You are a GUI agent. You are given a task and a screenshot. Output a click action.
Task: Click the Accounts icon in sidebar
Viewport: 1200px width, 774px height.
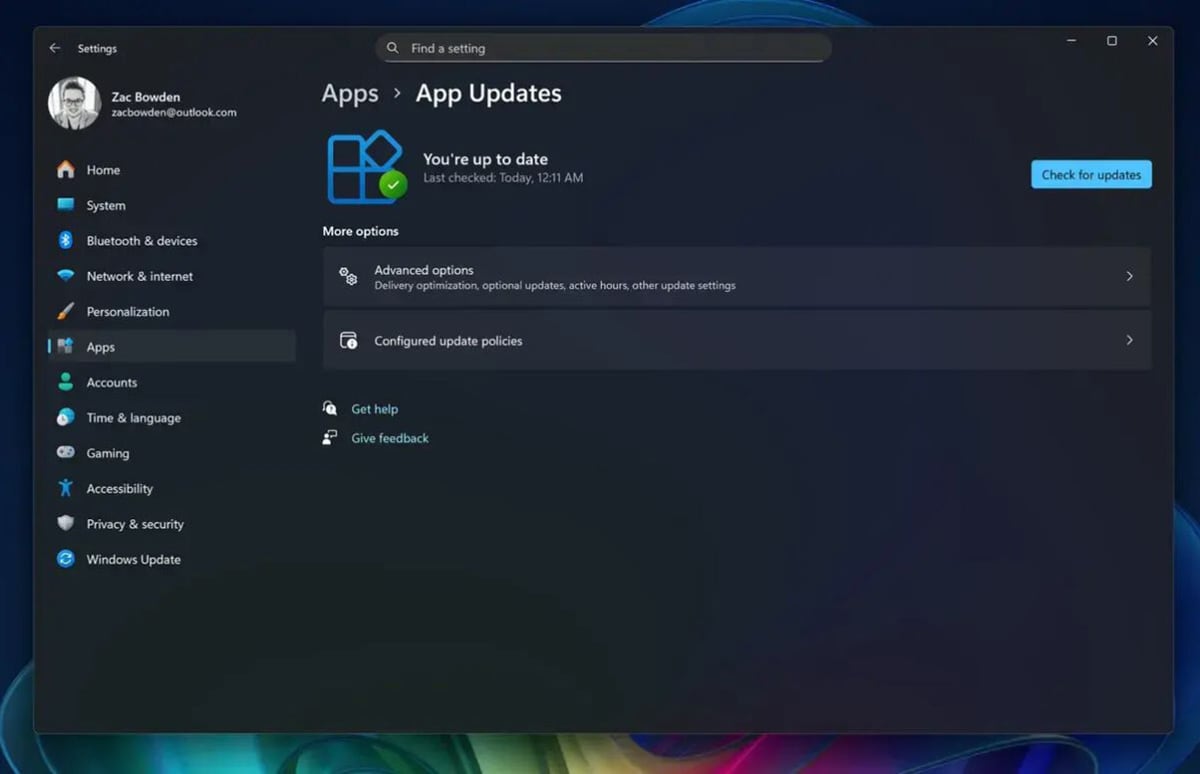pyautogui.click(x=66, y=382)
